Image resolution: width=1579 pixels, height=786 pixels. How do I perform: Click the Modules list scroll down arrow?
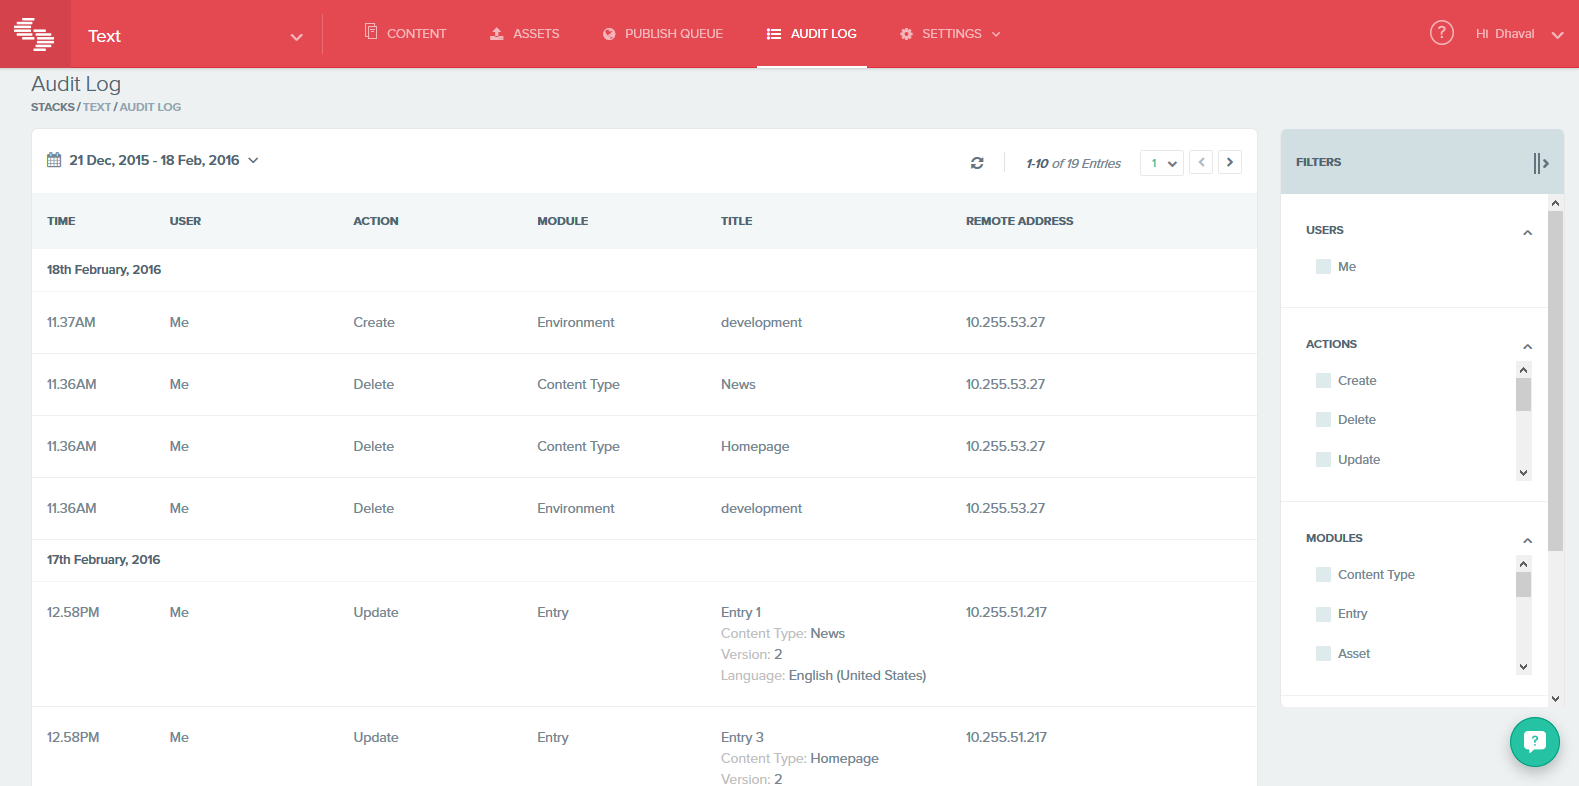click(x=1523, y=667)
